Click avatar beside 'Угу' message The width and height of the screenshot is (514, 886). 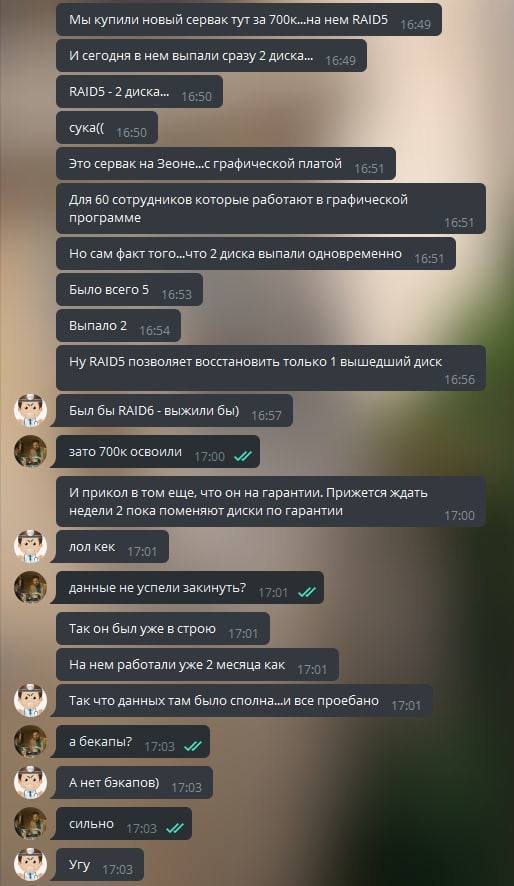[x=30, y=865]
